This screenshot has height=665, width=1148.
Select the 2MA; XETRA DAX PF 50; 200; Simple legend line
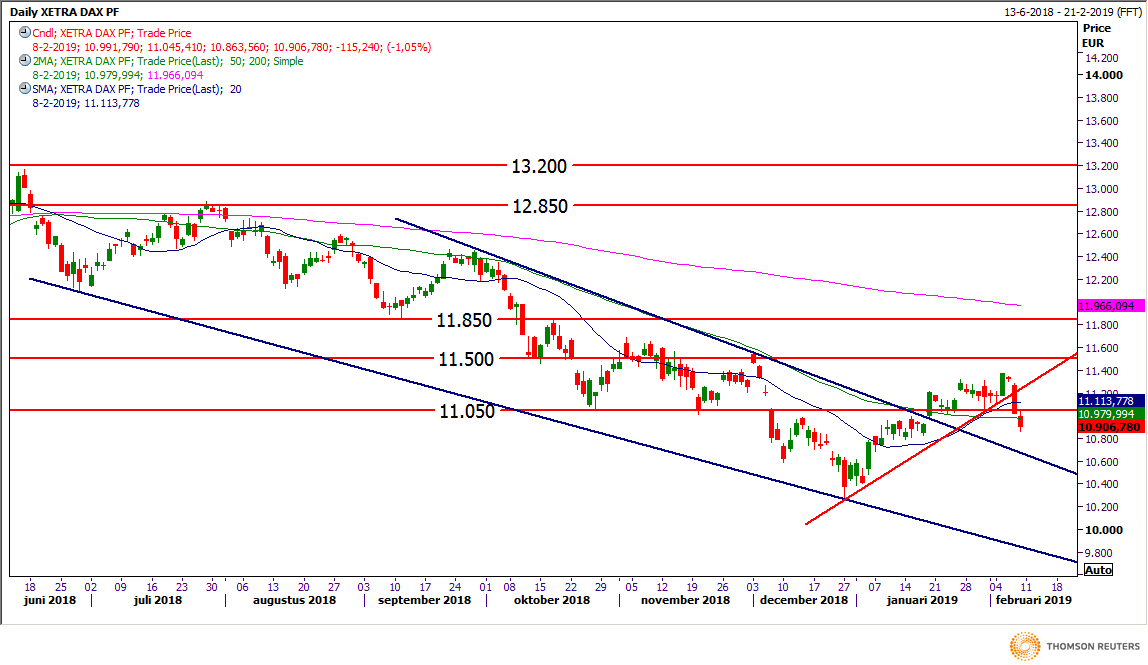coord(168,62)
